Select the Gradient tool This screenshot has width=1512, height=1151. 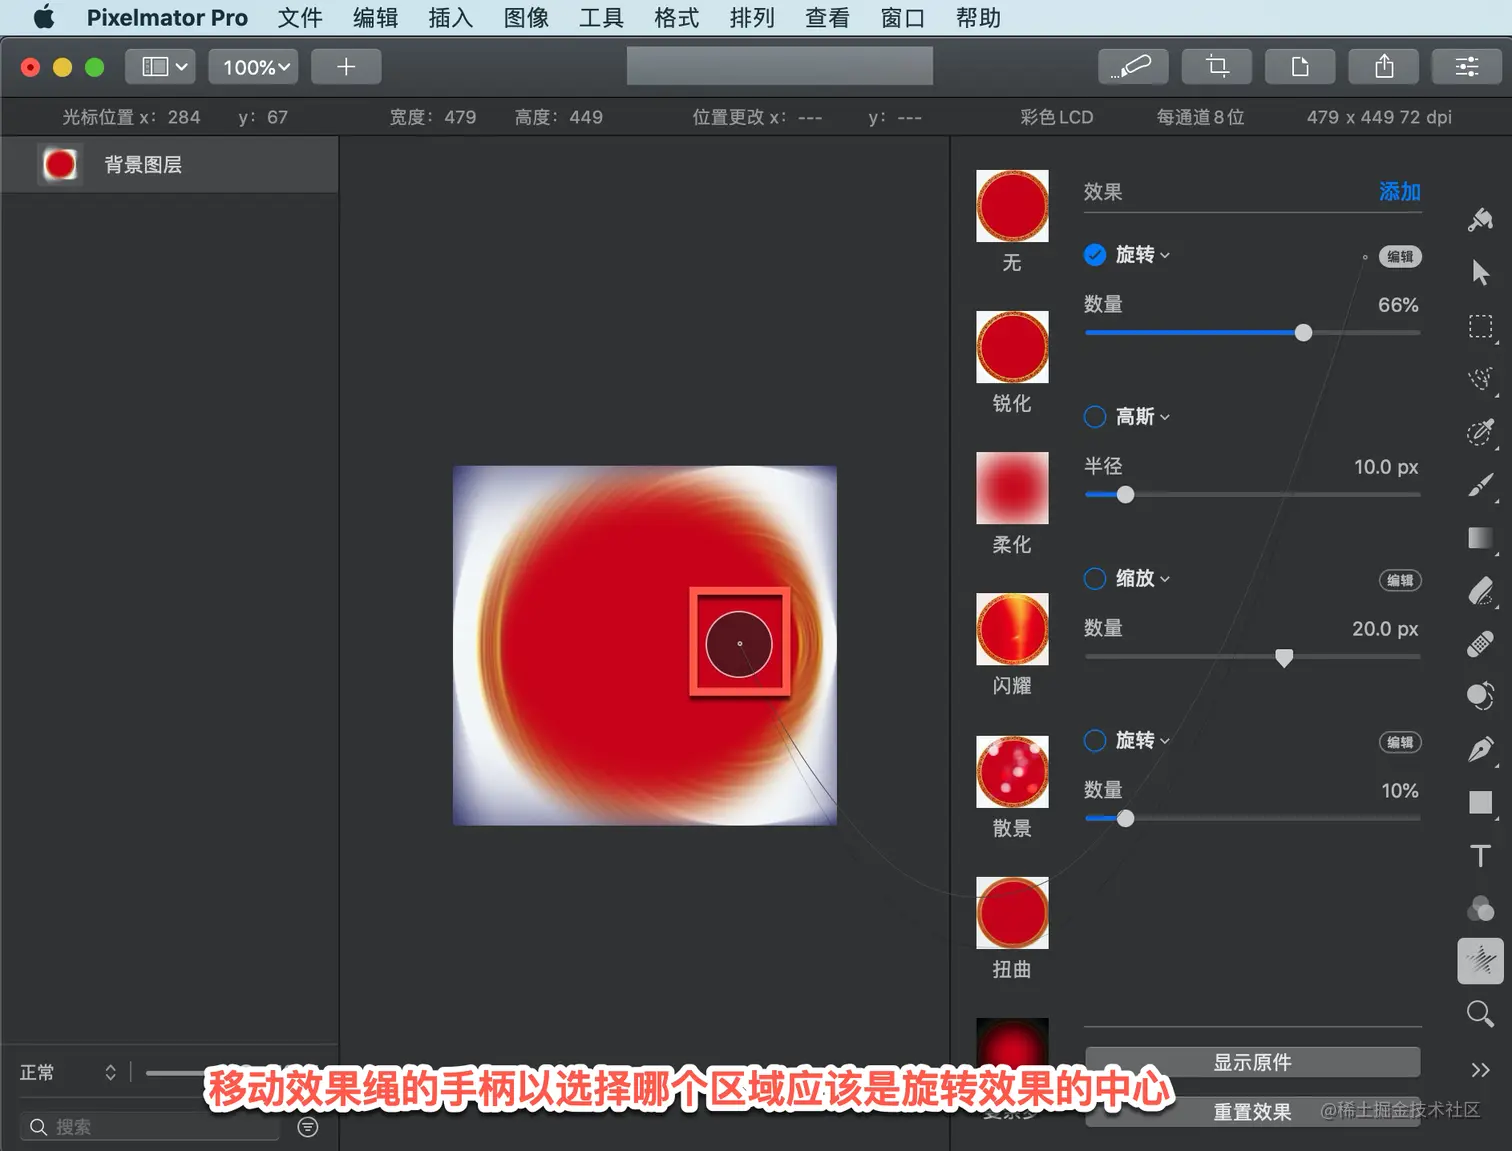(x=1481, y=538)
